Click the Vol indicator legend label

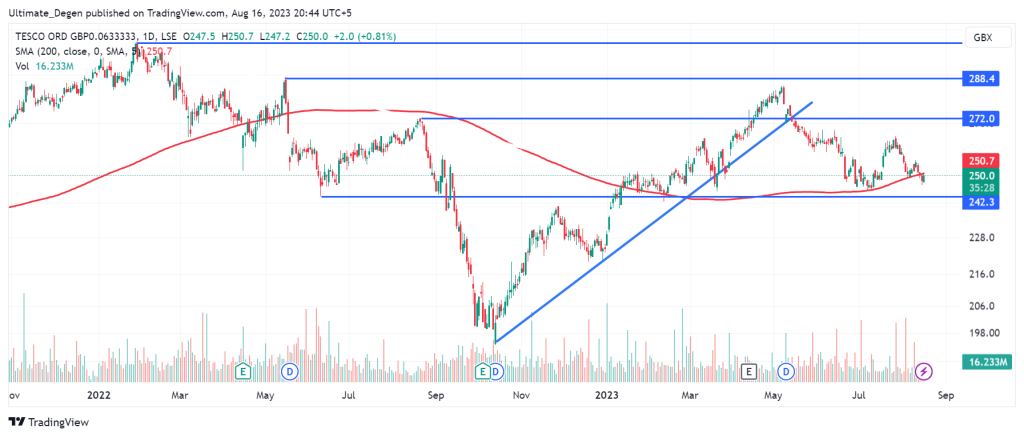pyautogui.click(x=22, y=65)
